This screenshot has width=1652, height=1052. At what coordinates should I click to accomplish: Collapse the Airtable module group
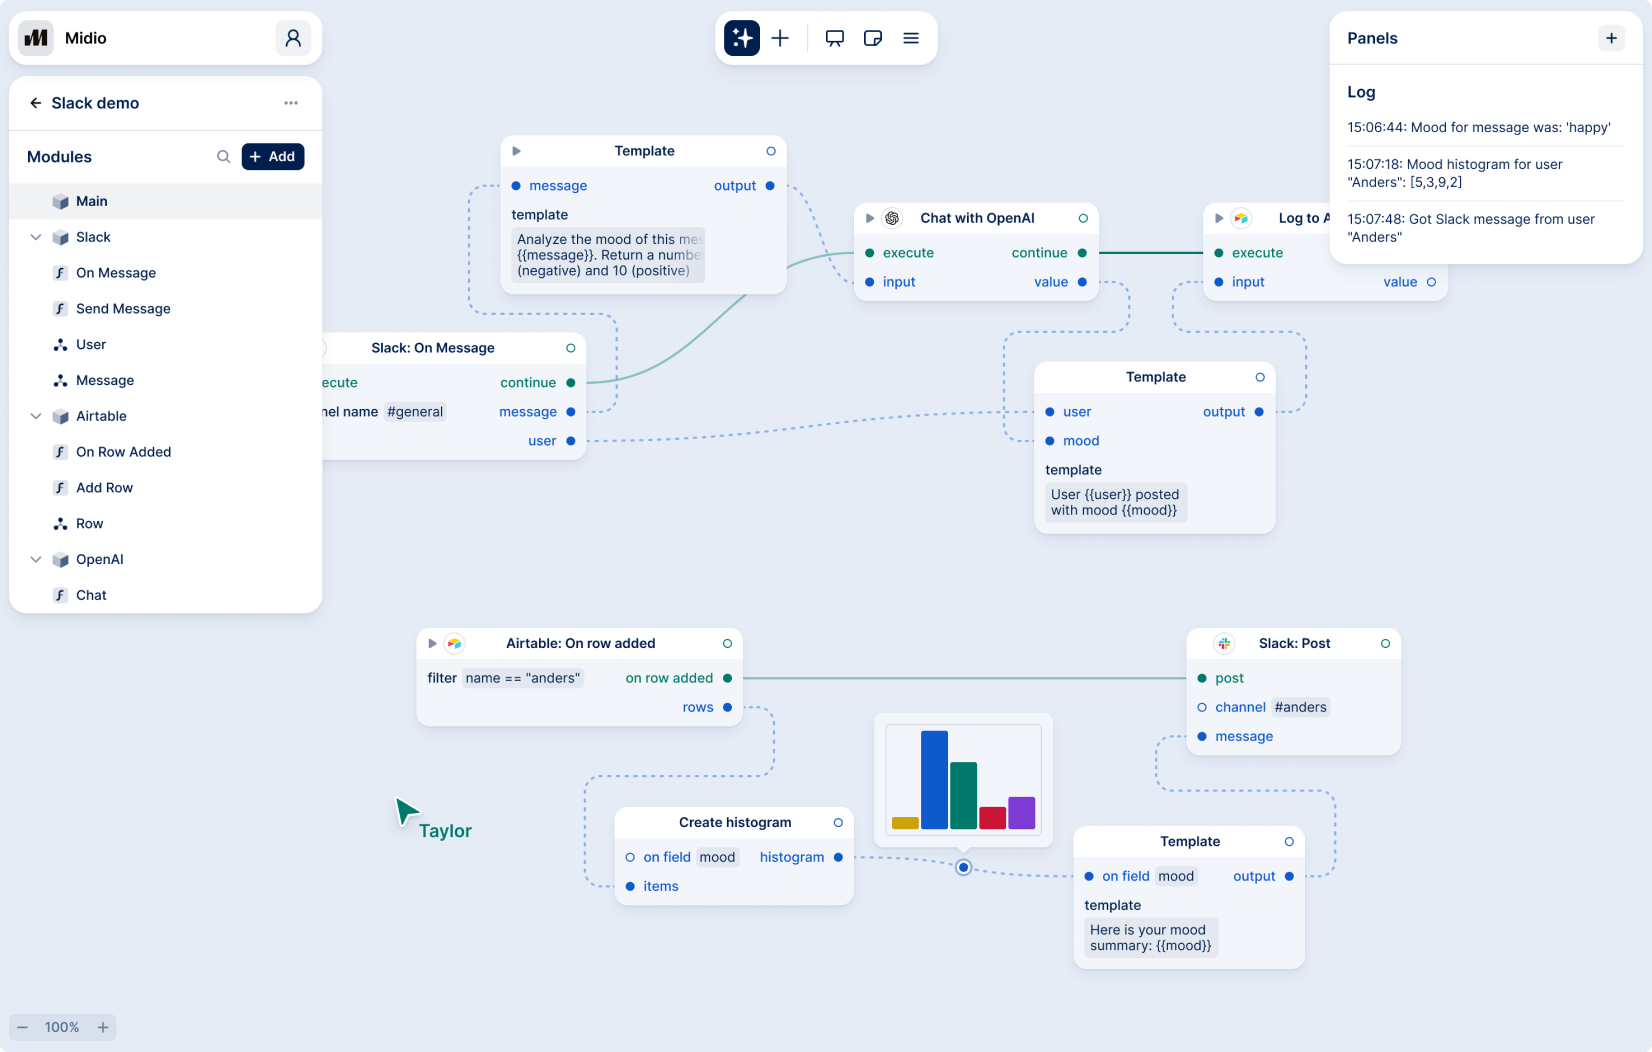36,416
